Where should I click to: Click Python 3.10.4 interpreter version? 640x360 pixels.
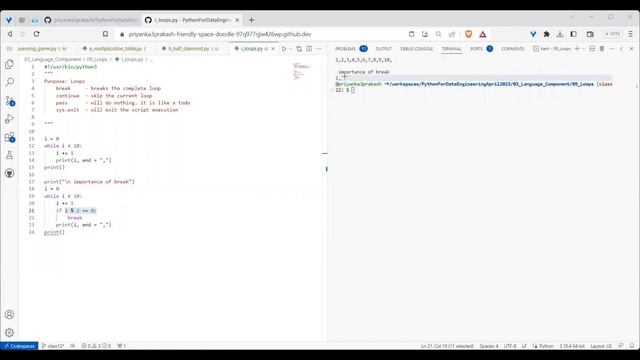coord(572,346)
